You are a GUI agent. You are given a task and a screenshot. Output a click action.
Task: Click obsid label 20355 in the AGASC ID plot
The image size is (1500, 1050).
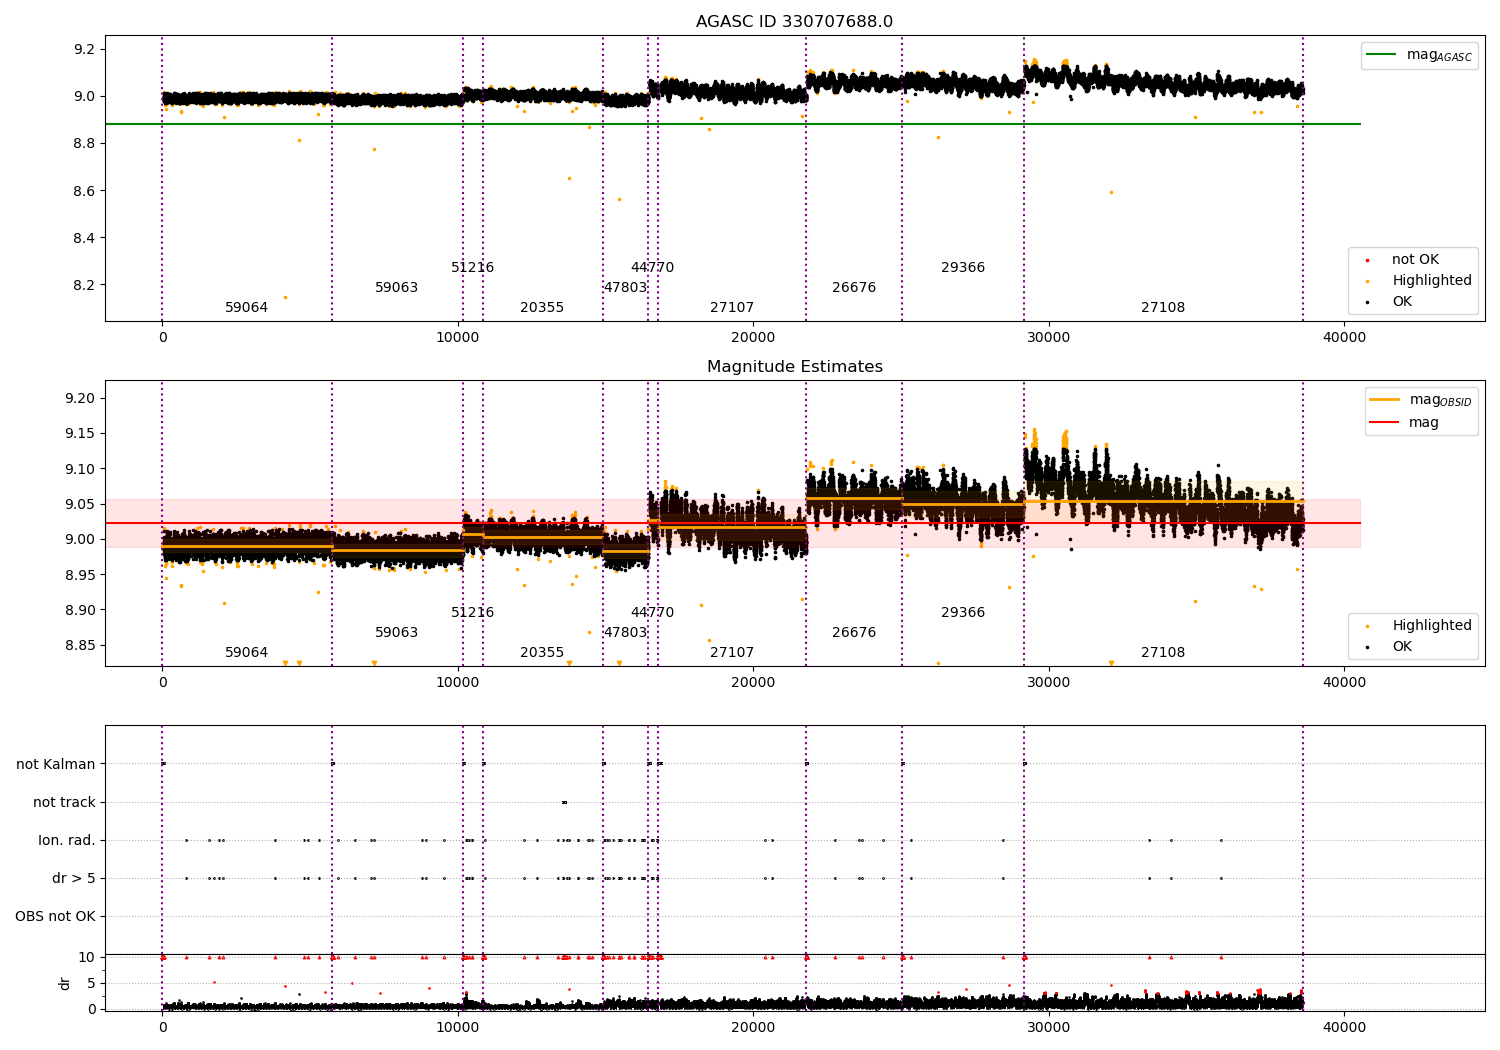pyautogui.click(x=542, y=308)
